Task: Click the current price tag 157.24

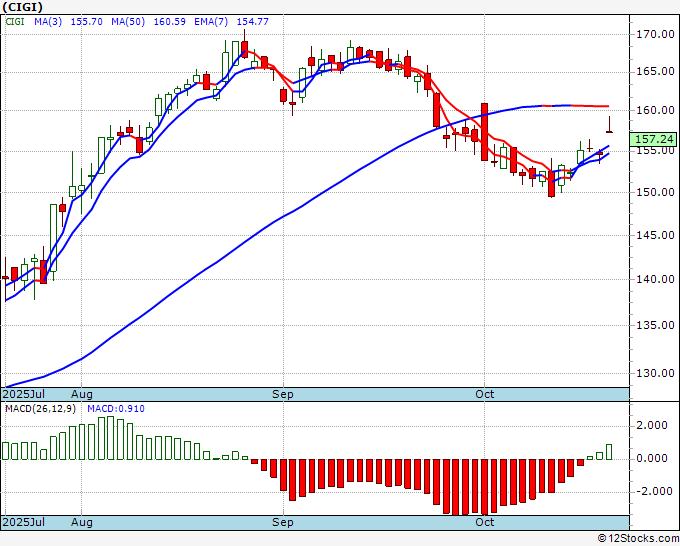Action: coord(653,139)
